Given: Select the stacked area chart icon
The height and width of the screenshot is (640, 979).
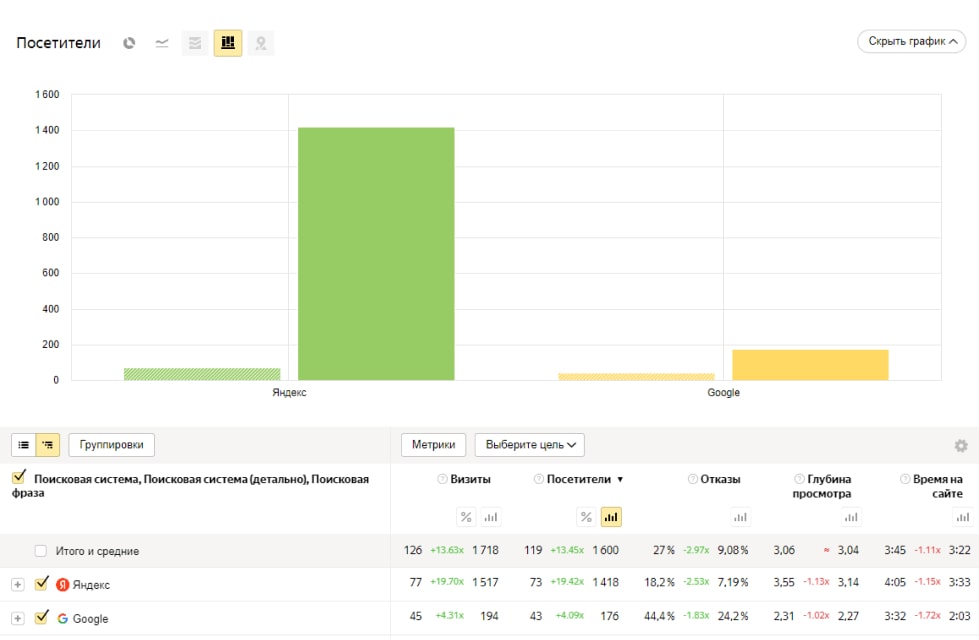Looking at the screenshot, I should (x=195, y=43).
